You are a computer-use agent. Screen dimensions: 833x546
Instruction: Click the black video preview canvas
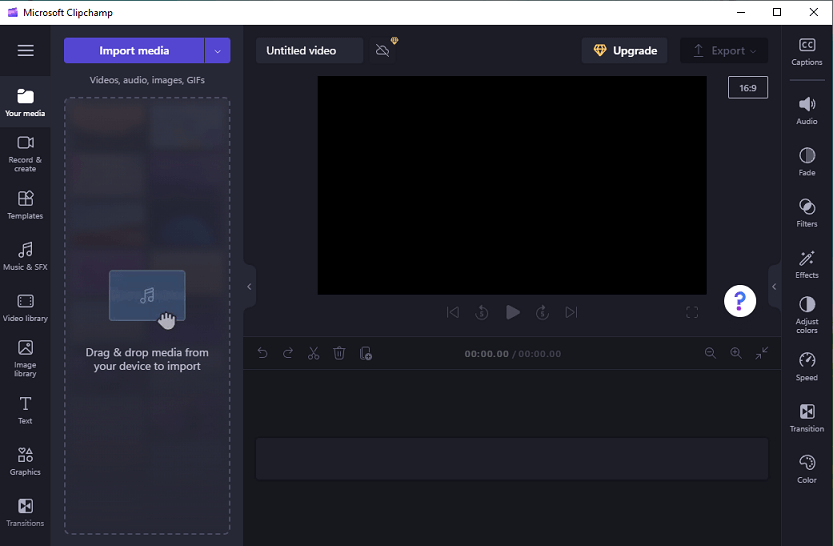click(512, 185)
